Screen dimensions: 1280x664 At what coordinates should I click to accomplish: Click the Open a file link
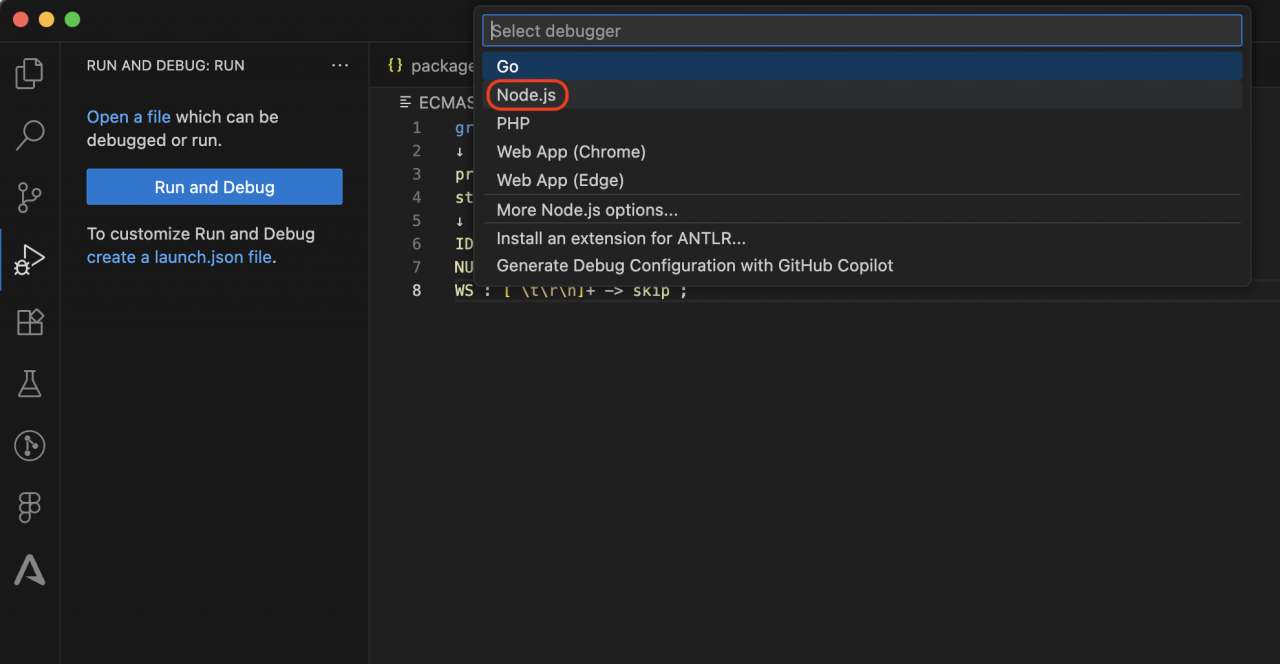tap(128, 116)
